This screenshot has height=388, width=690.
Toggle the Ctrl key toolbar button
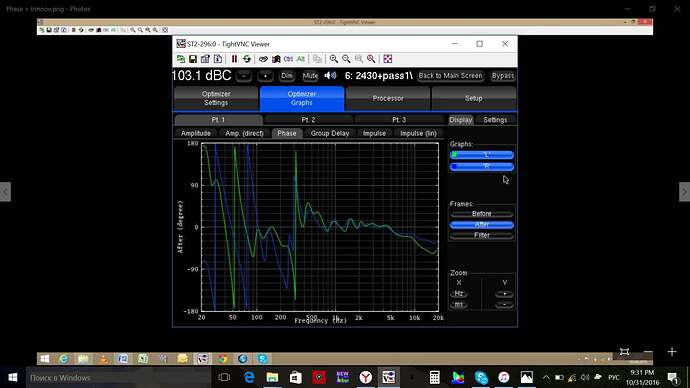pyautogui.click(x=288, y=59)
